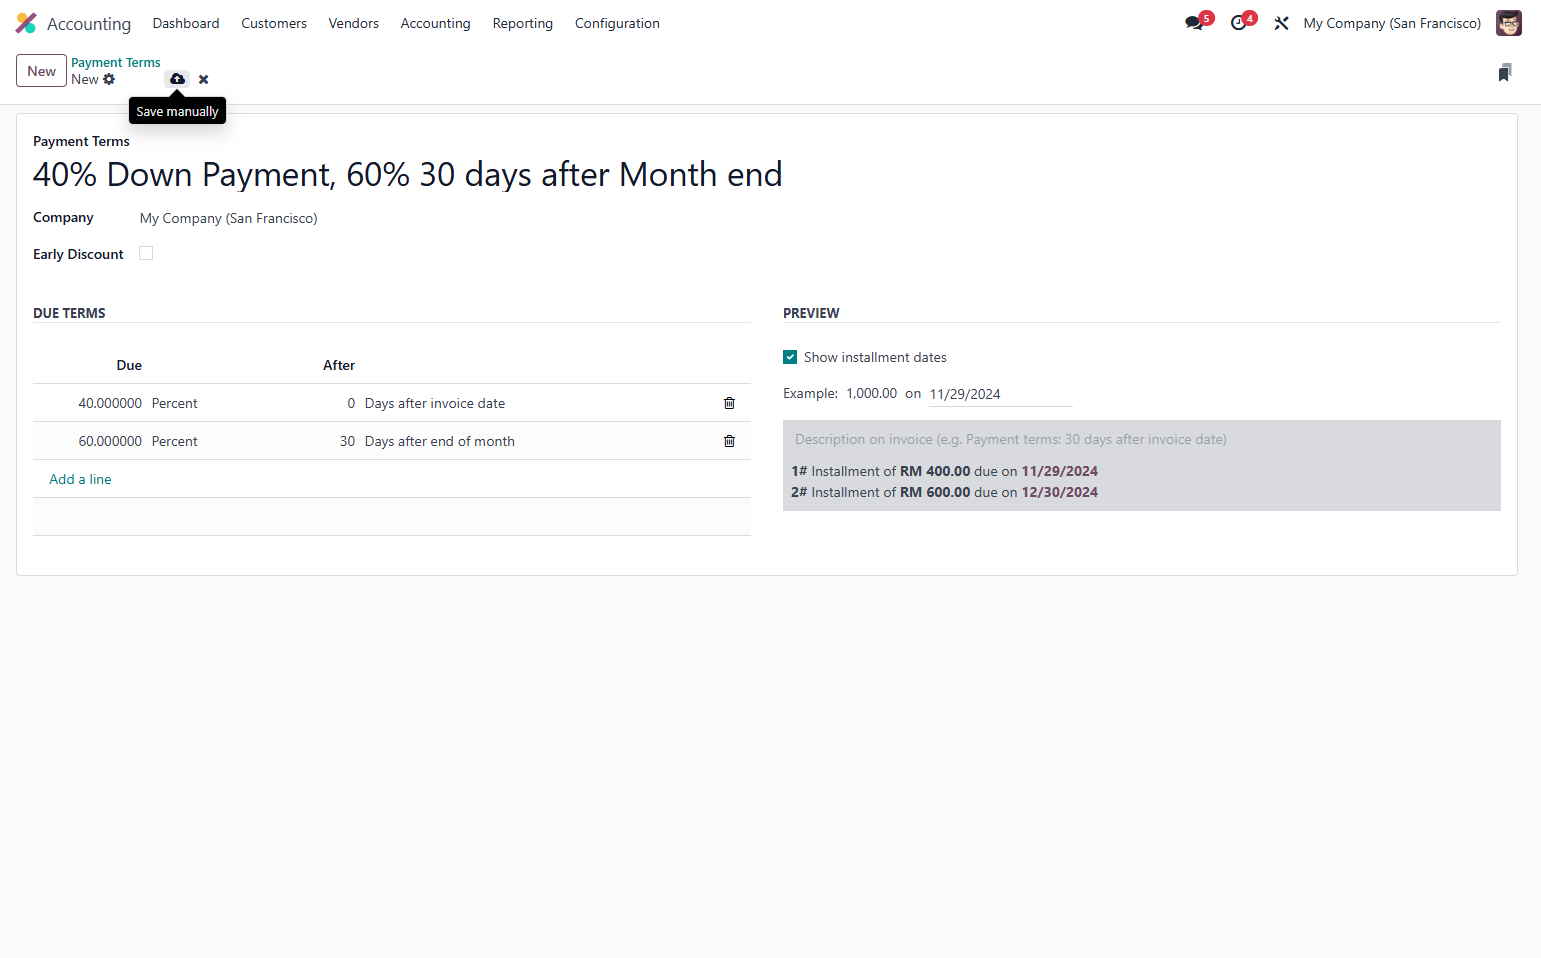Click the description on invoice text area
This screenshot has height=958, width=1541.
[1141, 439]
